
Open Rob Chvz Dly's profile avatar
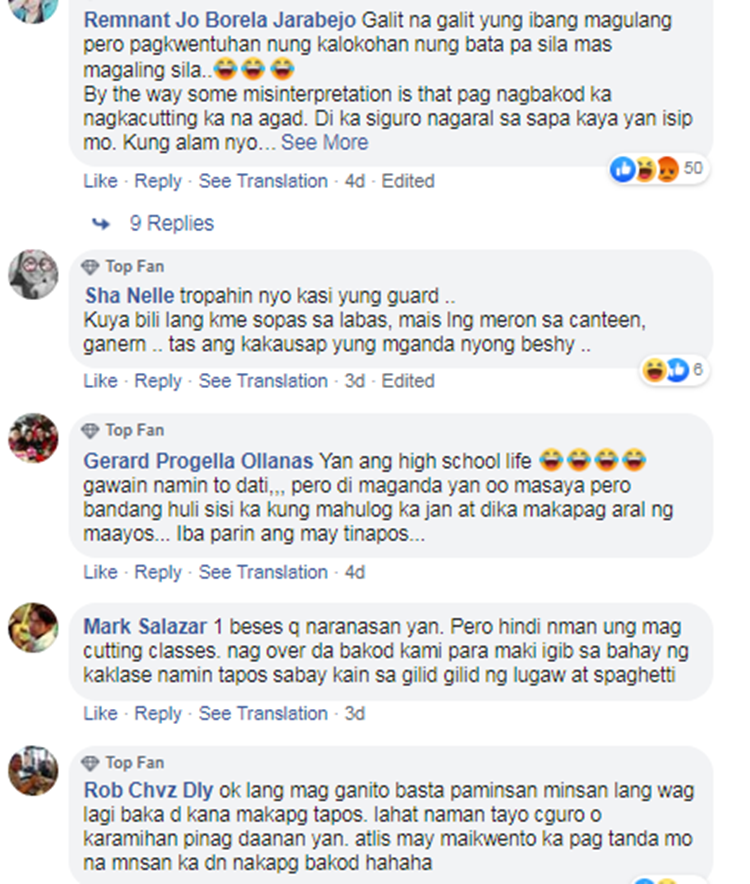[x=33, y=771]
